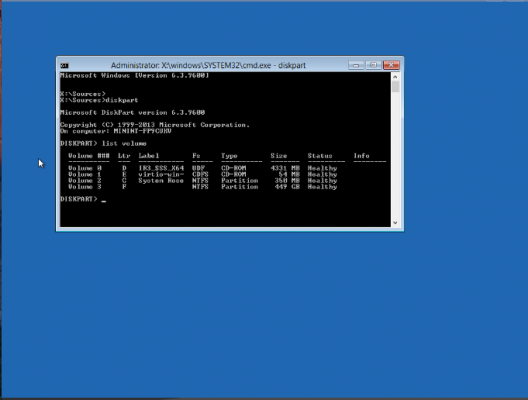Click the console scrollbar up arrow
The height and width of the screenshot is (400, 528).
click(x=395, y=77)
